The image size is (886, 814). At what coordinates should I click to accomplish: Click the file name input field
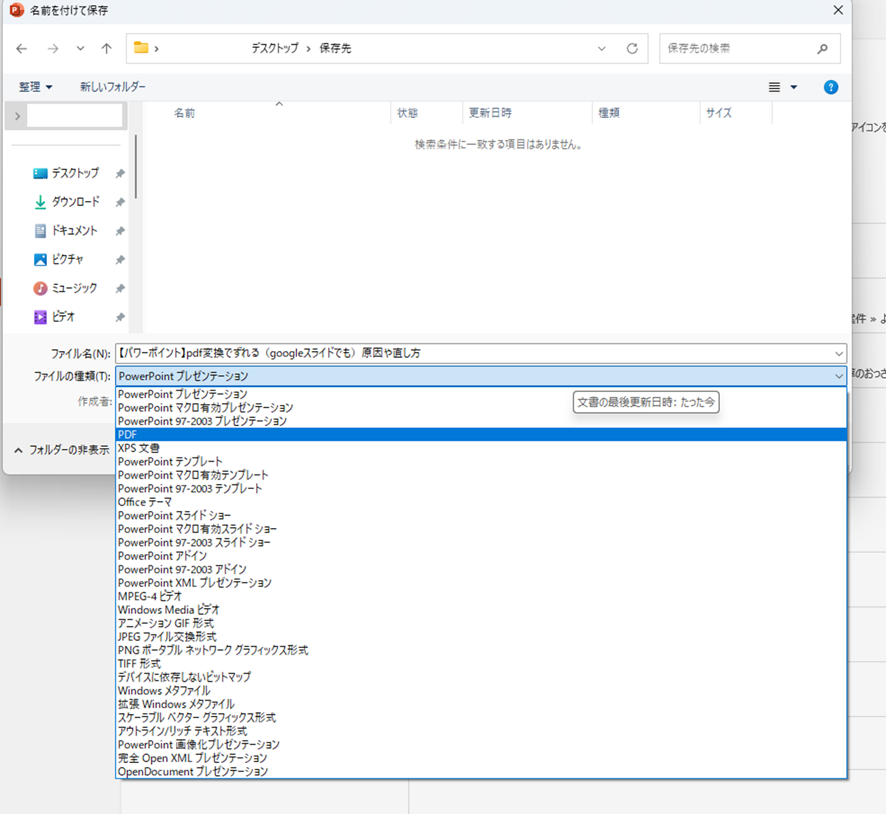pyautogui.click(x=470, y=353)
